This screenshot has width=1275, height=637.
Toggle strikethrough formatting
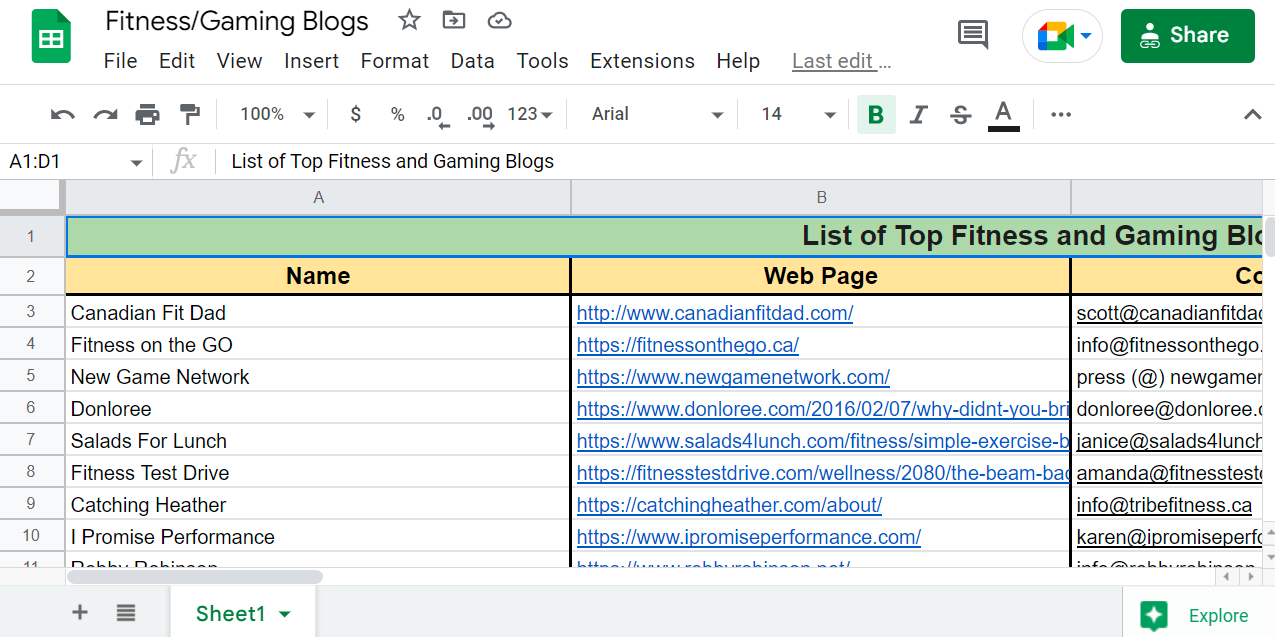(x=960, y=115)
